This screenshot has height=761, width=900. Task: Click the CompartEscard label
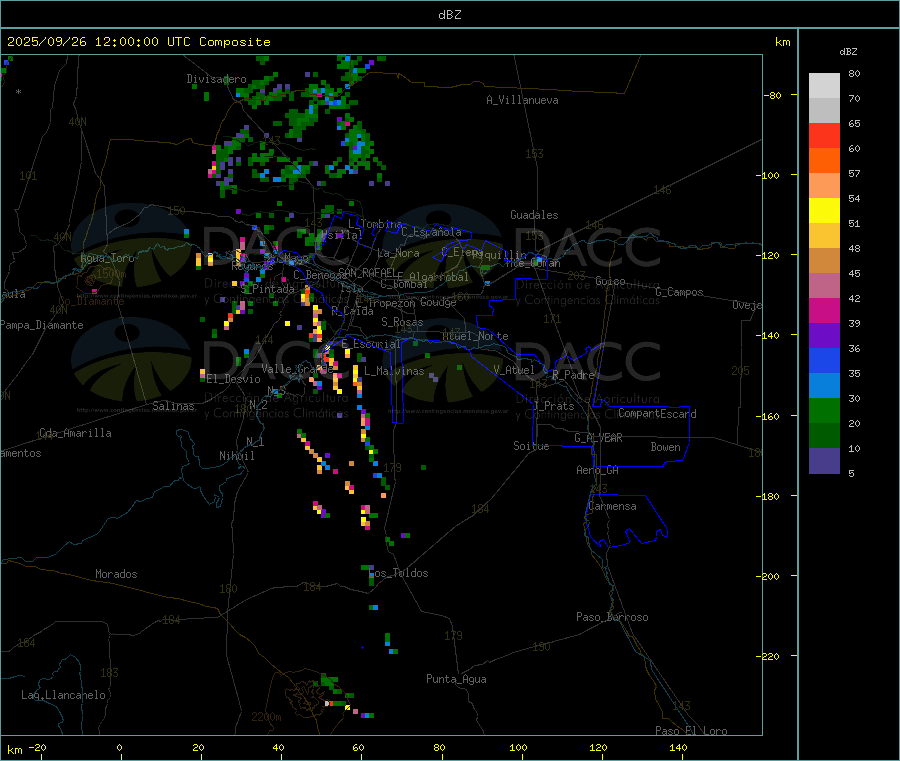click(x=657, y=414)
